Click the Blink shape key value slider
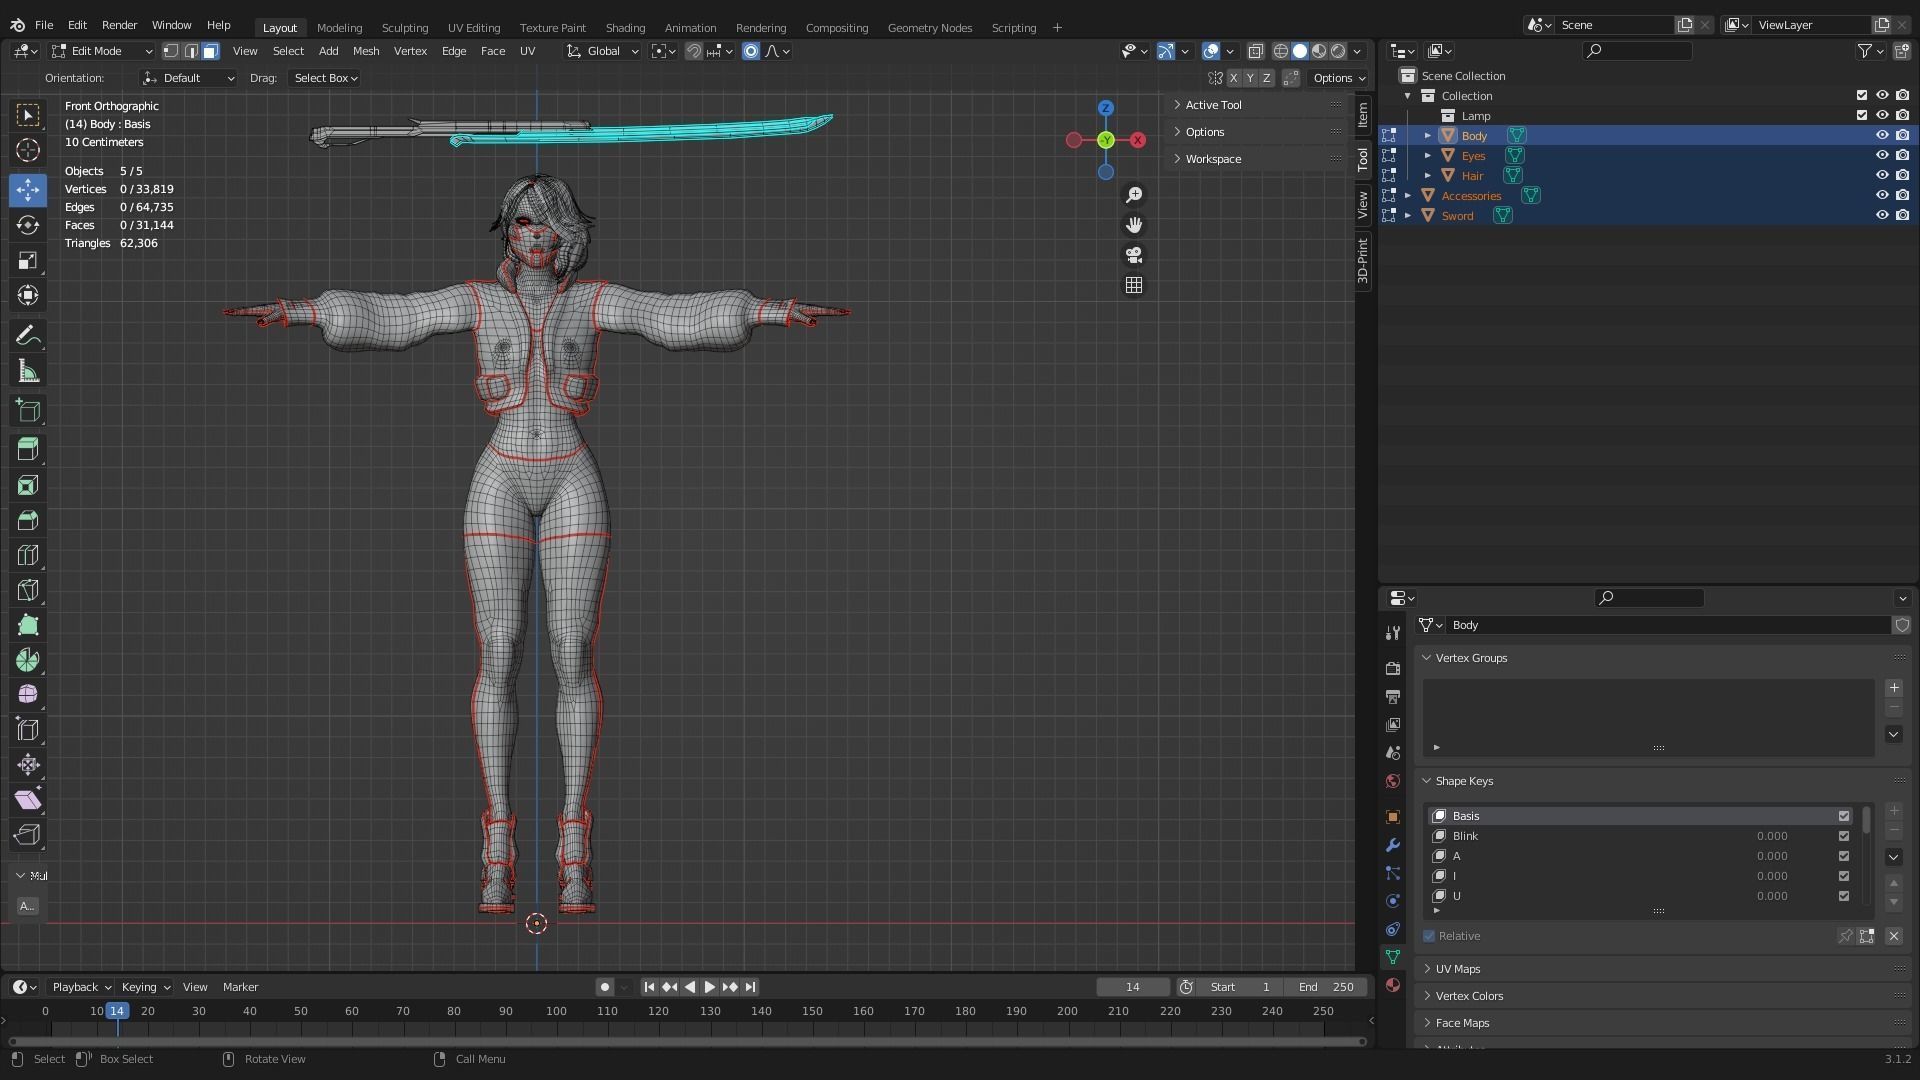1920x1080 pixels. pos(1771,836)
